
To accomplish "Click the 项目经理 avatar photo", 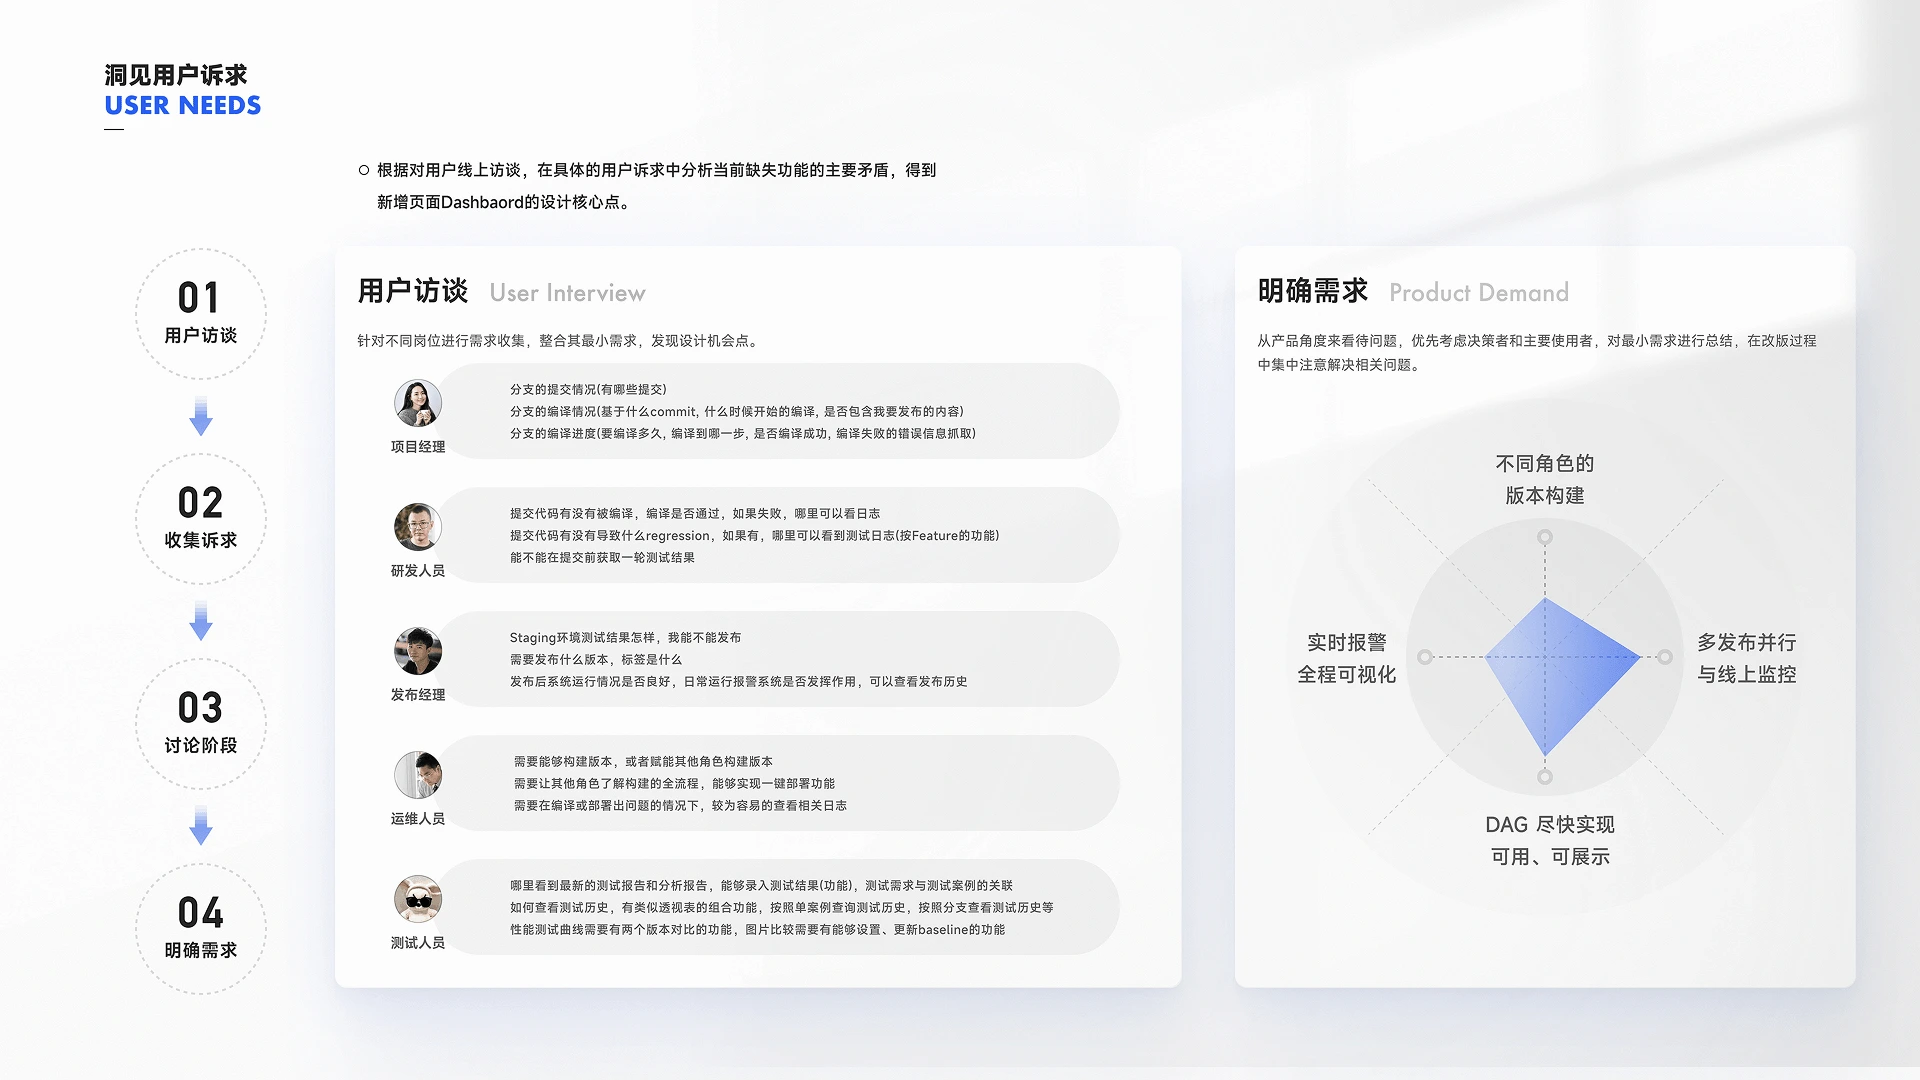I will pyautogui.click(x=418, y=404).
